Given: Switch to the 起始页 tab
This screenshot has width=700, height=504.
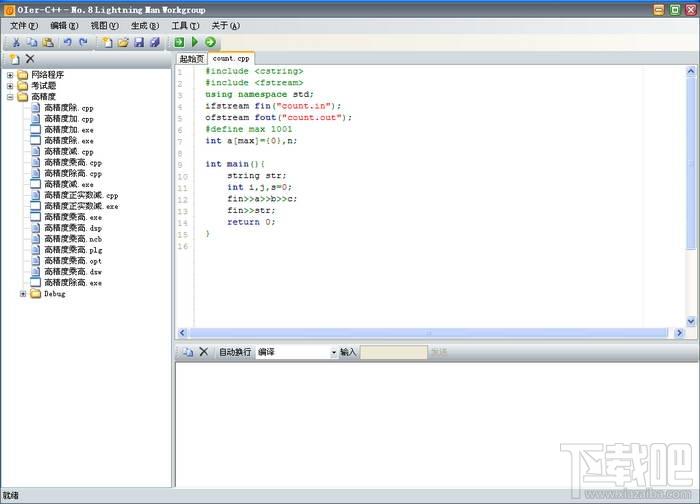Looking at the screenshot, I should coord(192,59).
